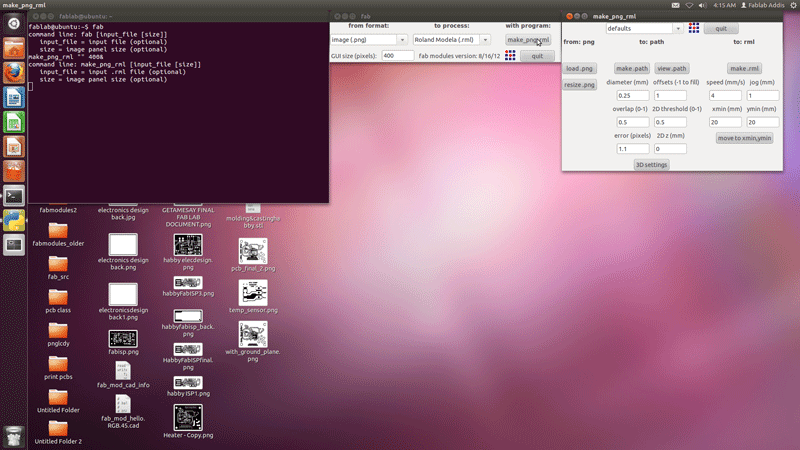Expand the Roland Modela (.rml) process dropdown

click(x=485, y=39)
